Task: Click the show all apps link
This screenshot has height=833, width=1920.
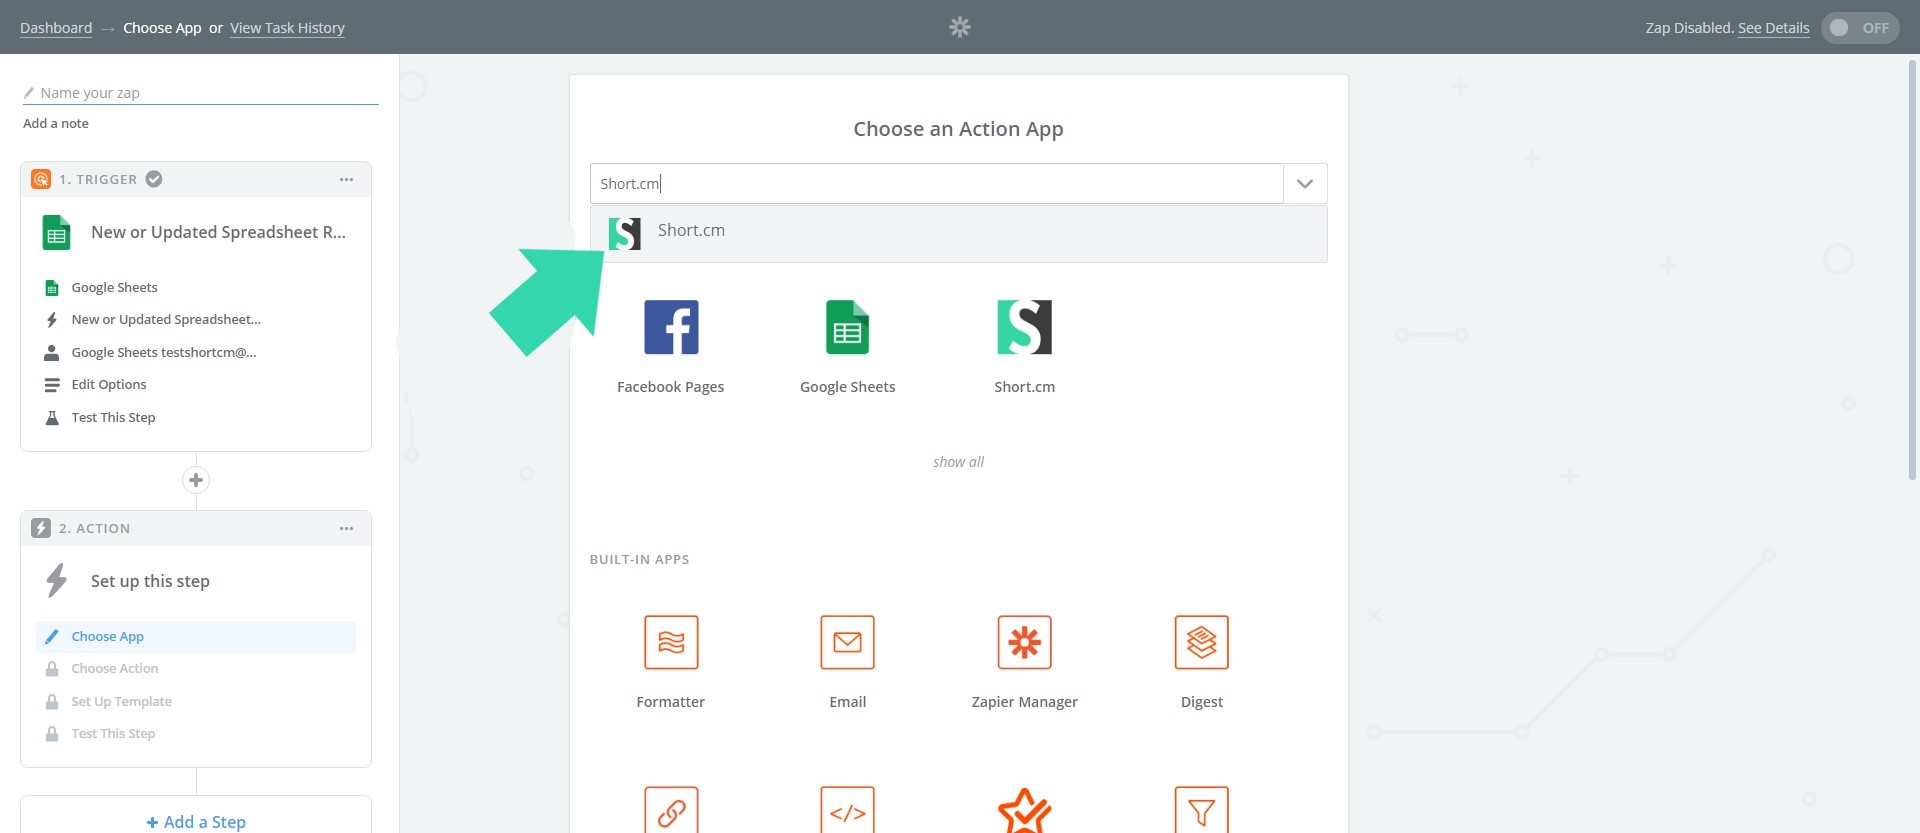Action: click(x=958, y=462)
